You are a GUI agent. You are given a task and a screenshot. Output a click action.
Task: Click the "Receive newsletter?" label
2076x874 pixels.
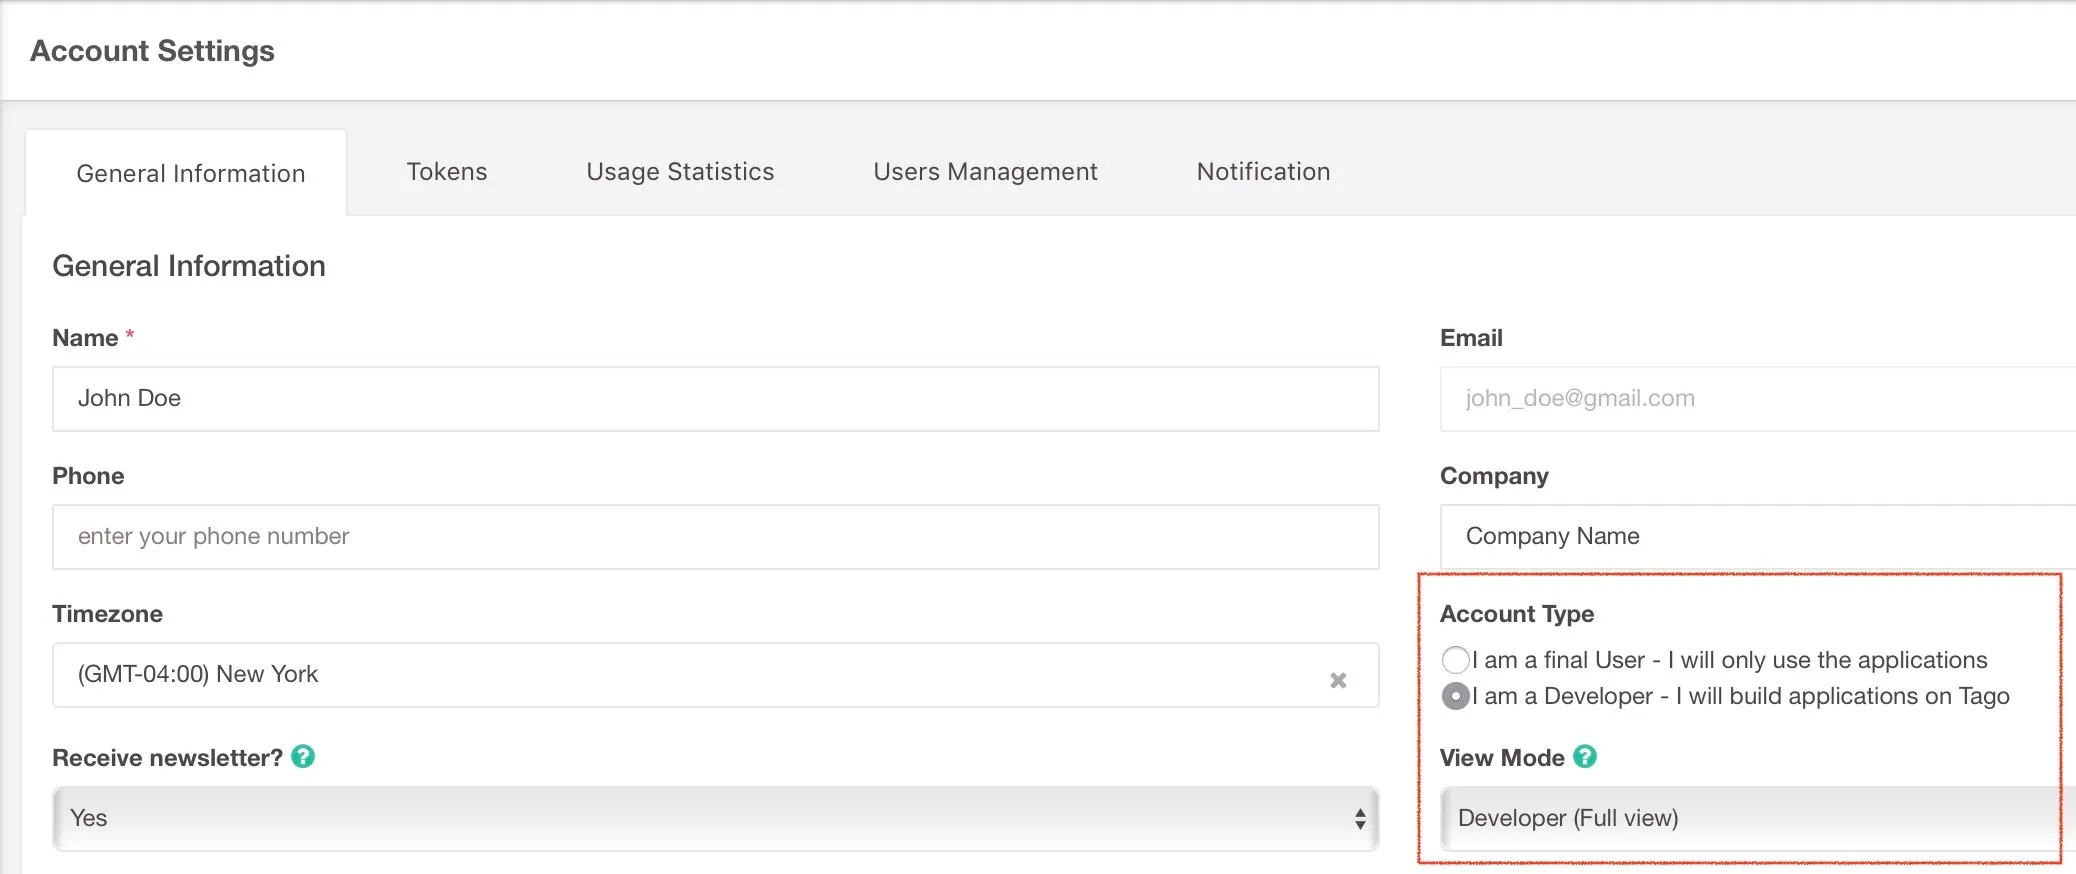(167, 758)
